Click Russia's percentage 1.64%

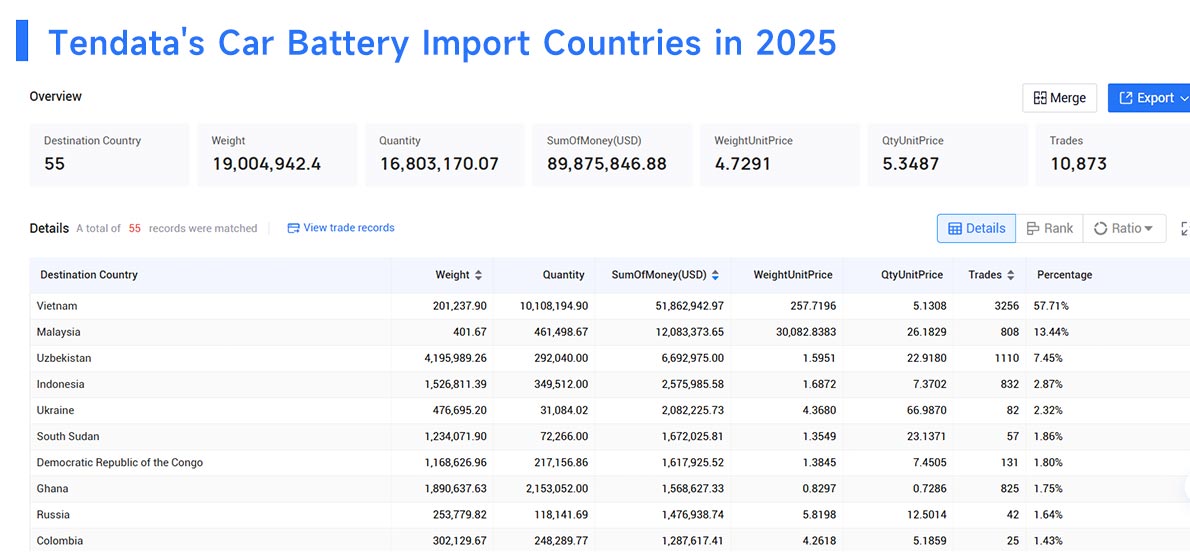[1048, 514]
